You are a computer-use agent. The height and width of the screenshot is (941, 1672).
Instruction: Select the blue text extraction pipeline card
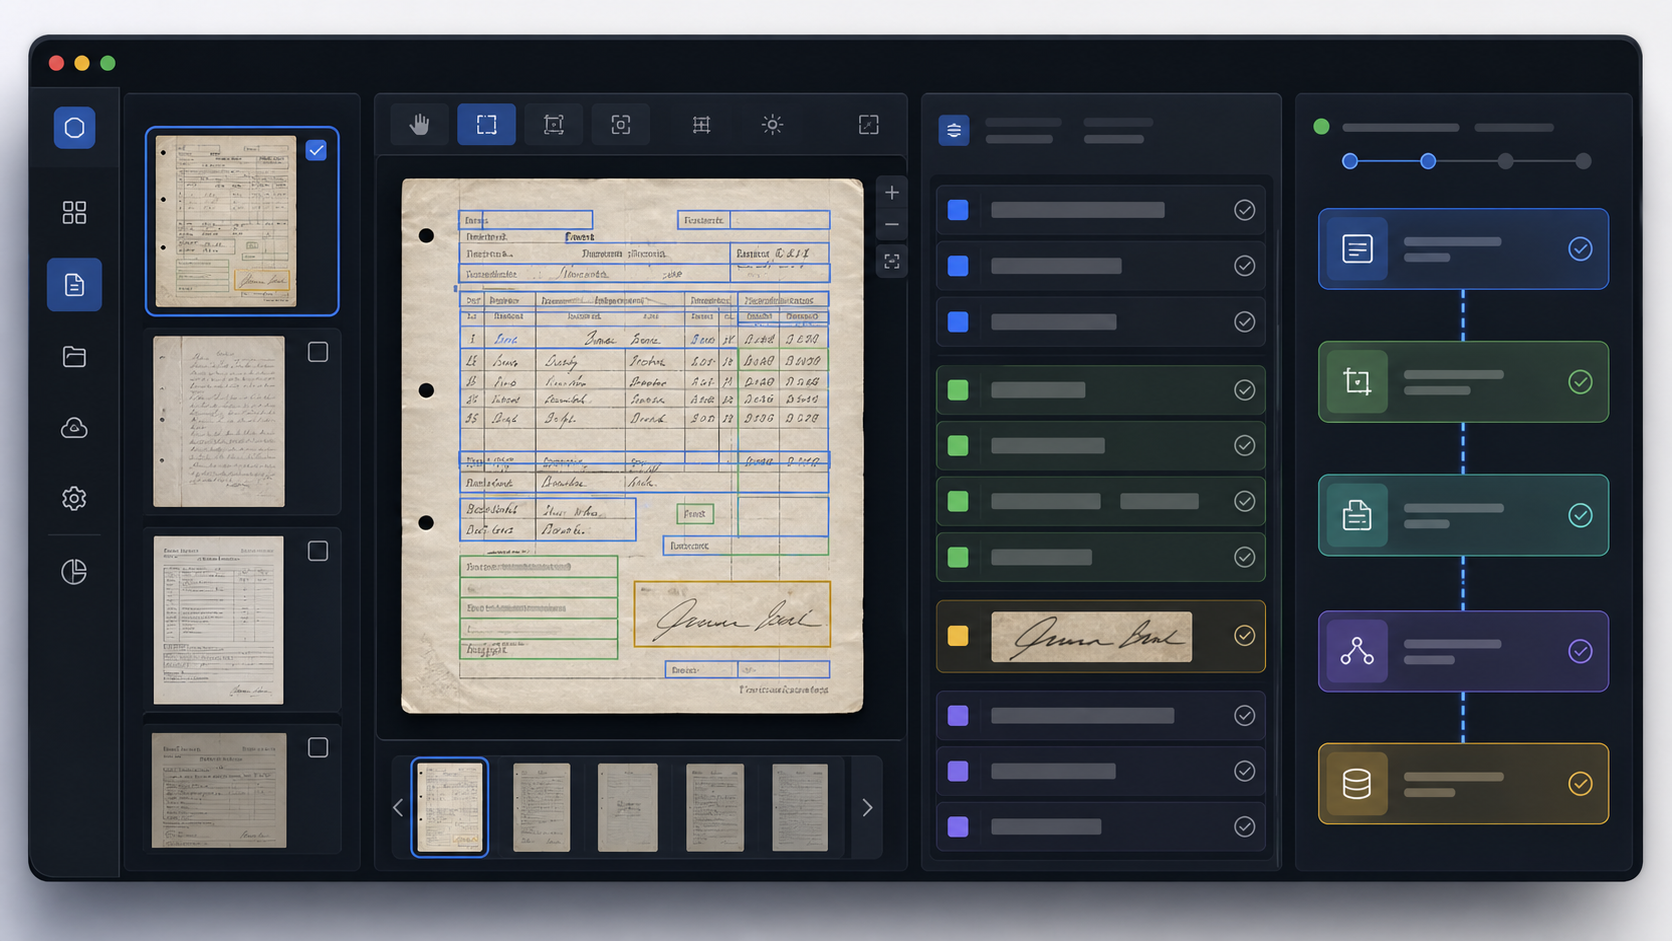click(1463, 249)
